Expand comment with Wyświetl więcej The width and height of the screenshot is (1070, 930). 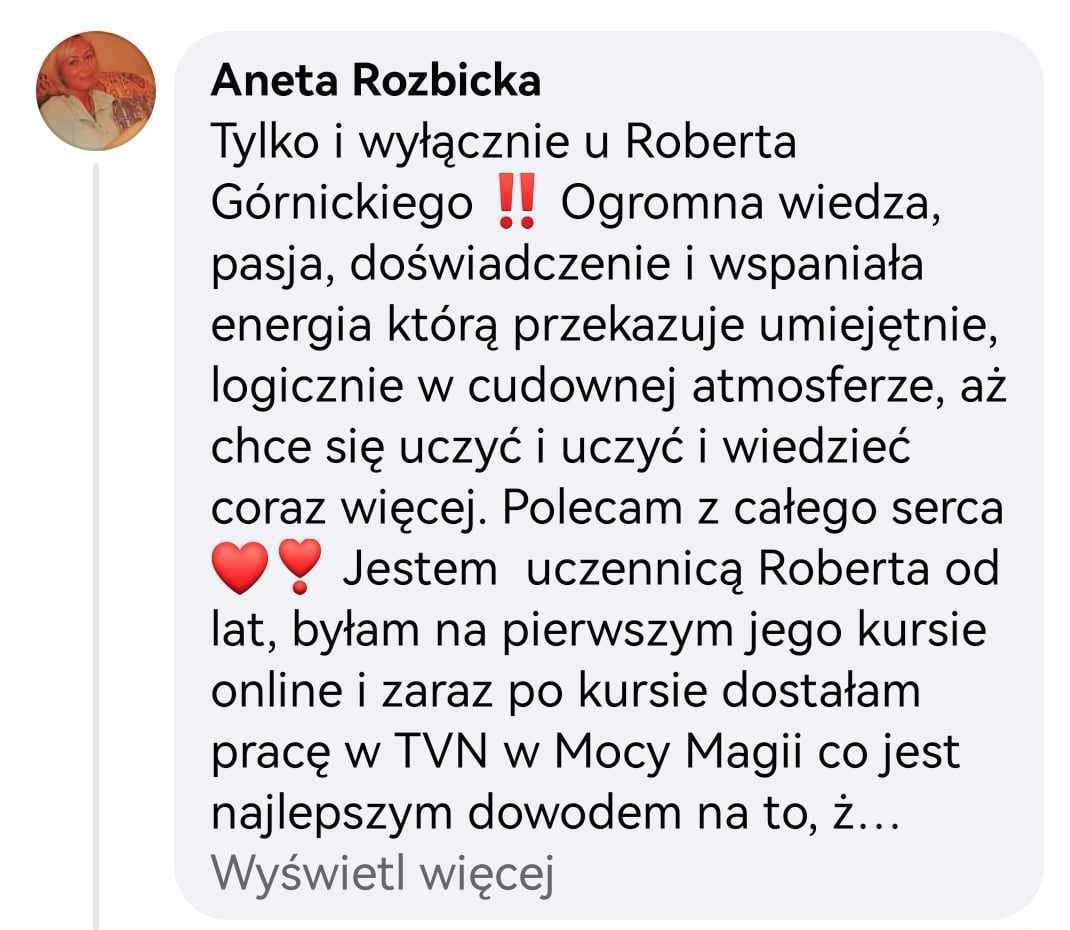coord(382,874)
